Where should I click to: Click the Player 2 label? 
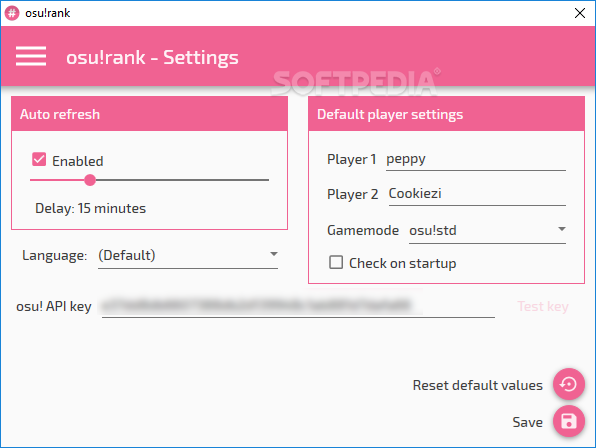(x=352, y=194)
